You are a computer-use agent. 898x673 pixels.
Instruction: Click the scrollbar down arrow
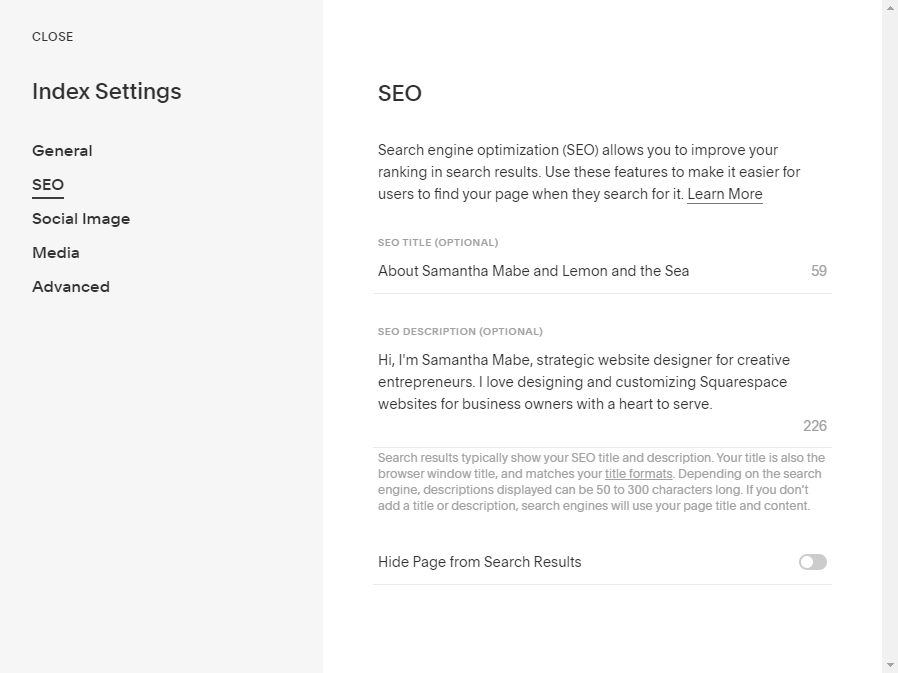coord(890,665)
